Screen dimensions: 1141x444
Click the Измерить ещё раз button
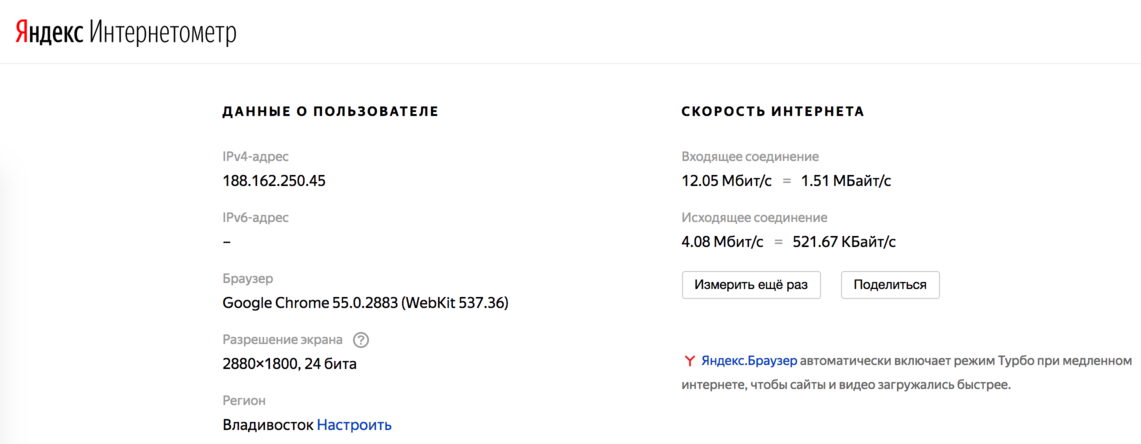[x=751, y=285]
